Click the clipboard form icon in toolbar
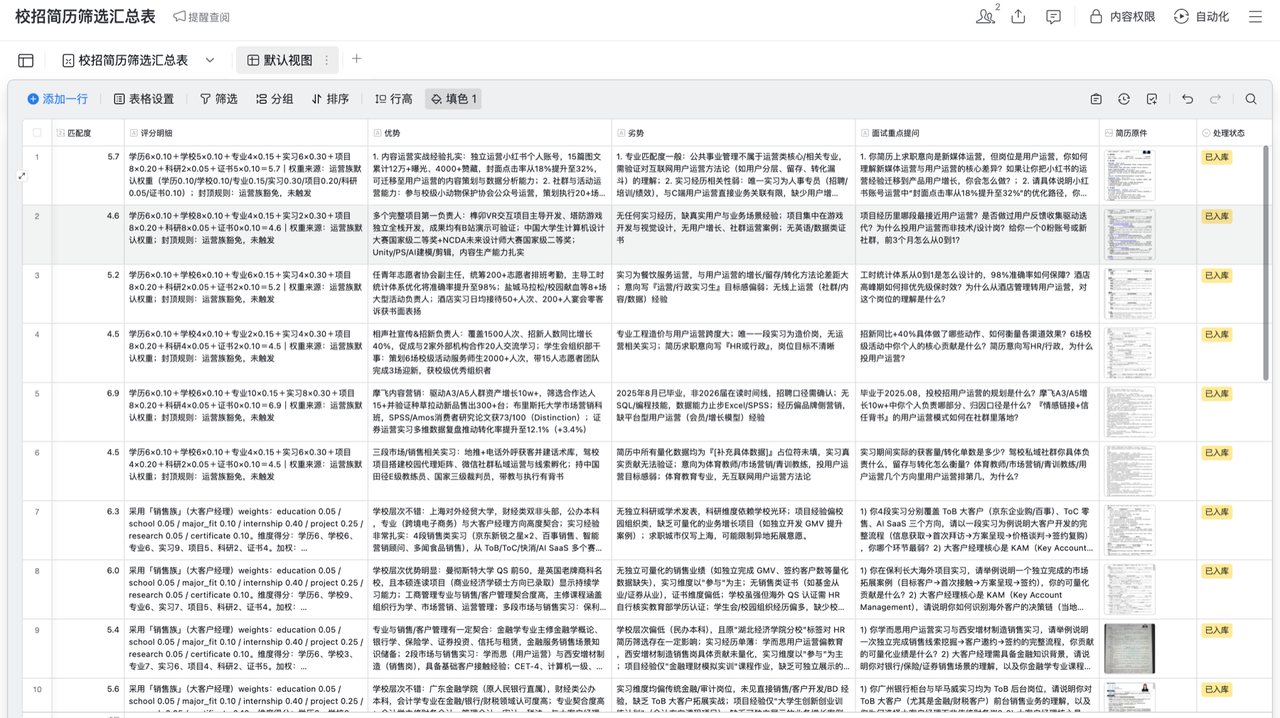Screen dimensions: 1280x718 click(x=1096, y=99)
